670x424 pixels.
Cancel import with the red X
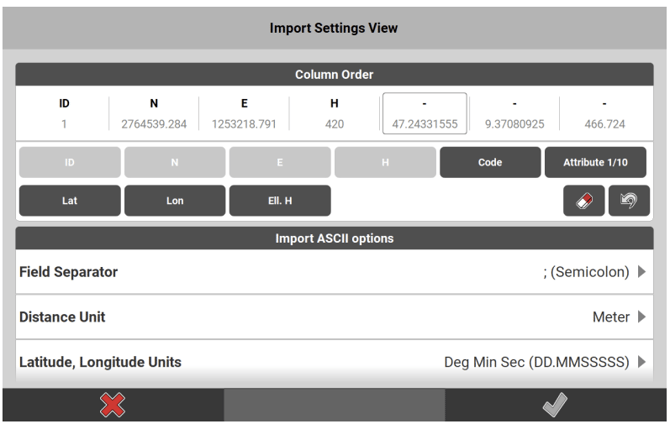tap(112, 405)
